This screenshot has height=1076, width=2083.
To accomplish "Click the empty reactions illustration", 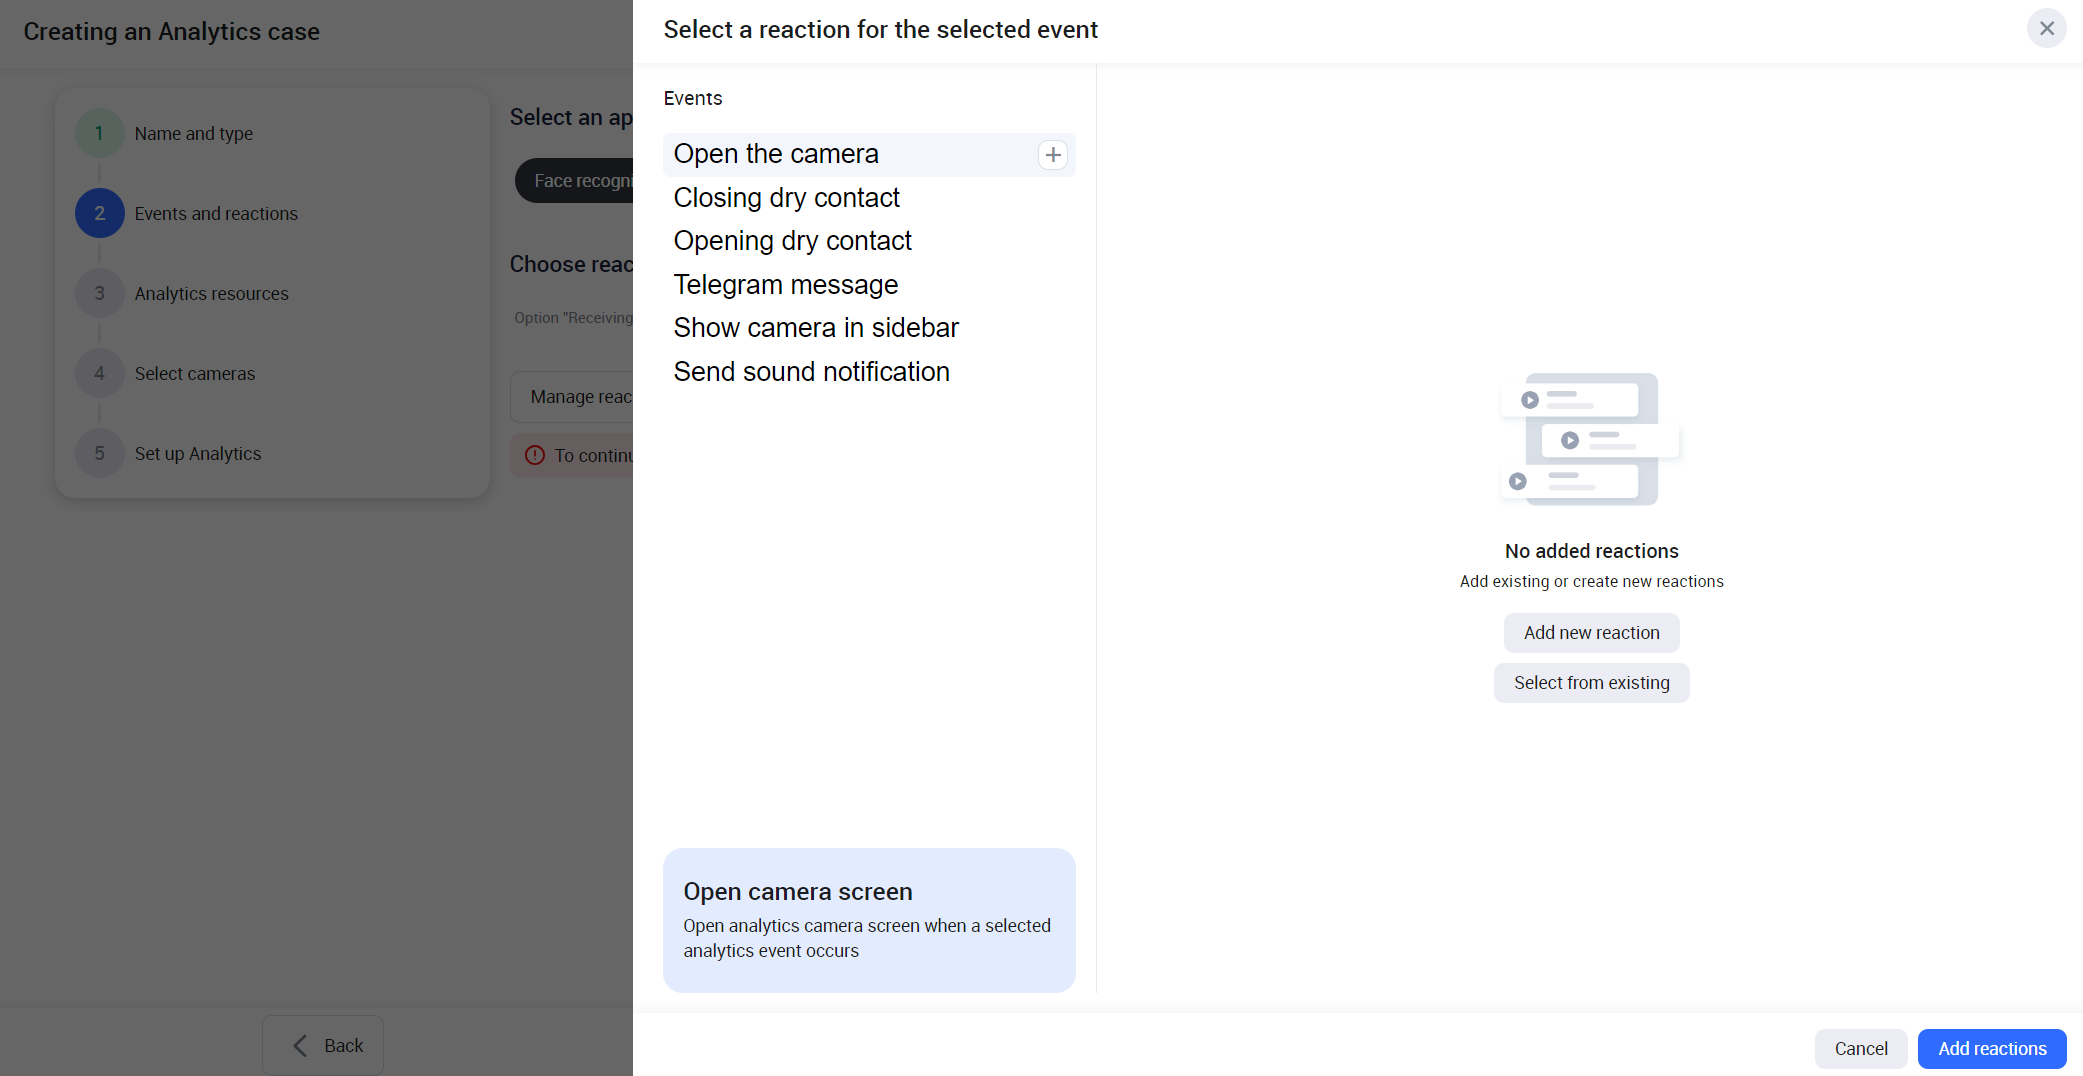I will tap(1590, 439).
